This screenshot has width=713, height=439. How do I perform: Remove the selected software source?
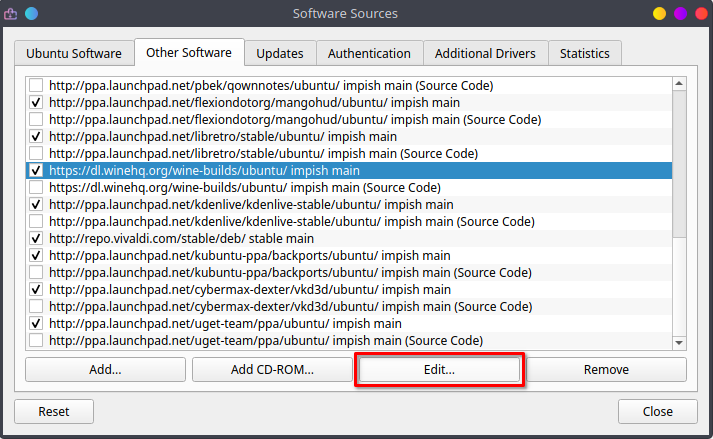point(606,369)
